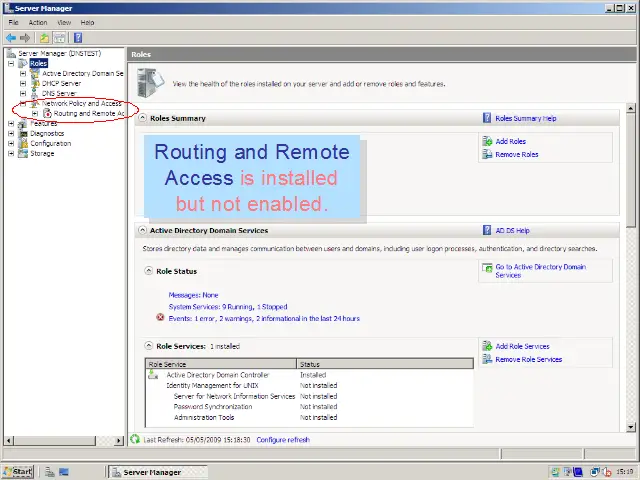Image resolution: width=640 pixels, height=480 pixels.
Task: Click the Roles Summary Help icon
Action: 487,118
